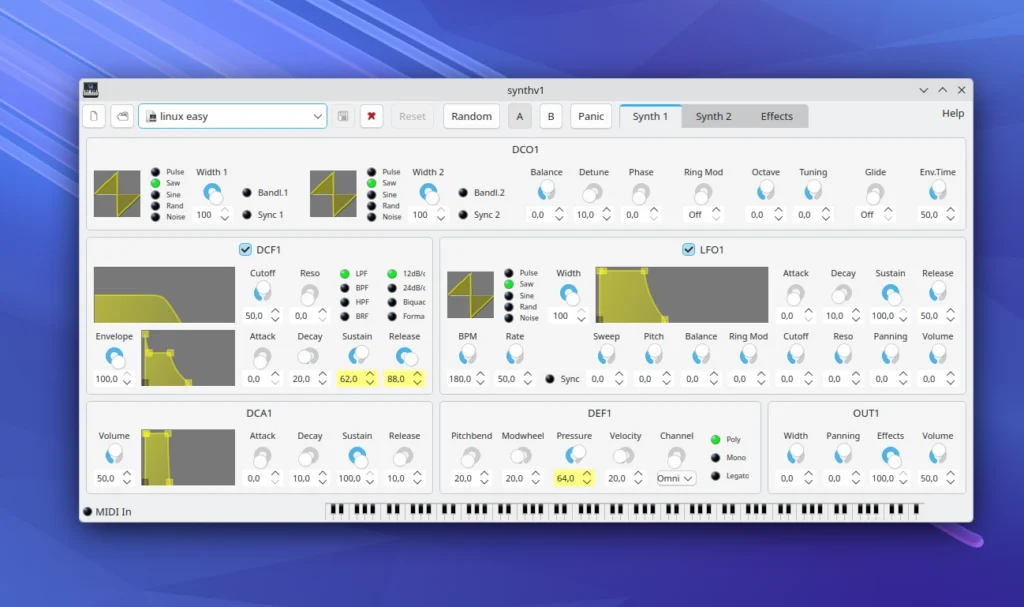Click the save preset floppy icon

[343, 116]
